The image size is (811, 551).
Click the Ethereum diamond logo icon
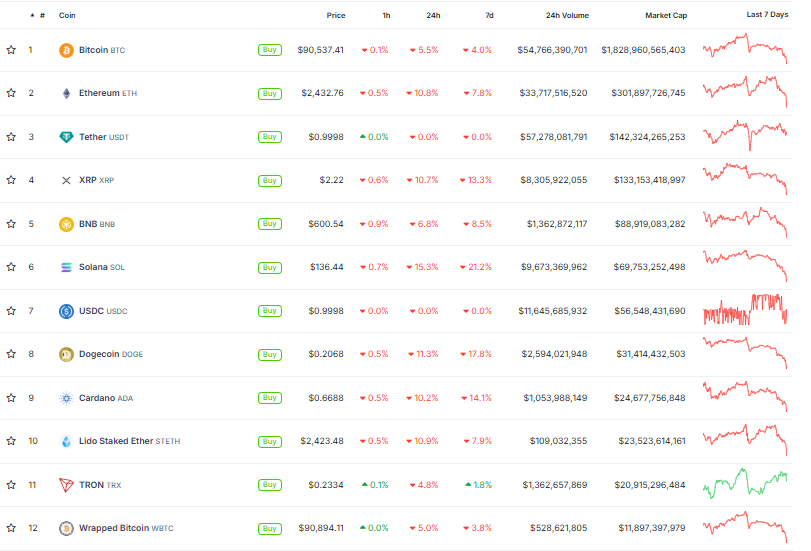click(x=67, y=93)
